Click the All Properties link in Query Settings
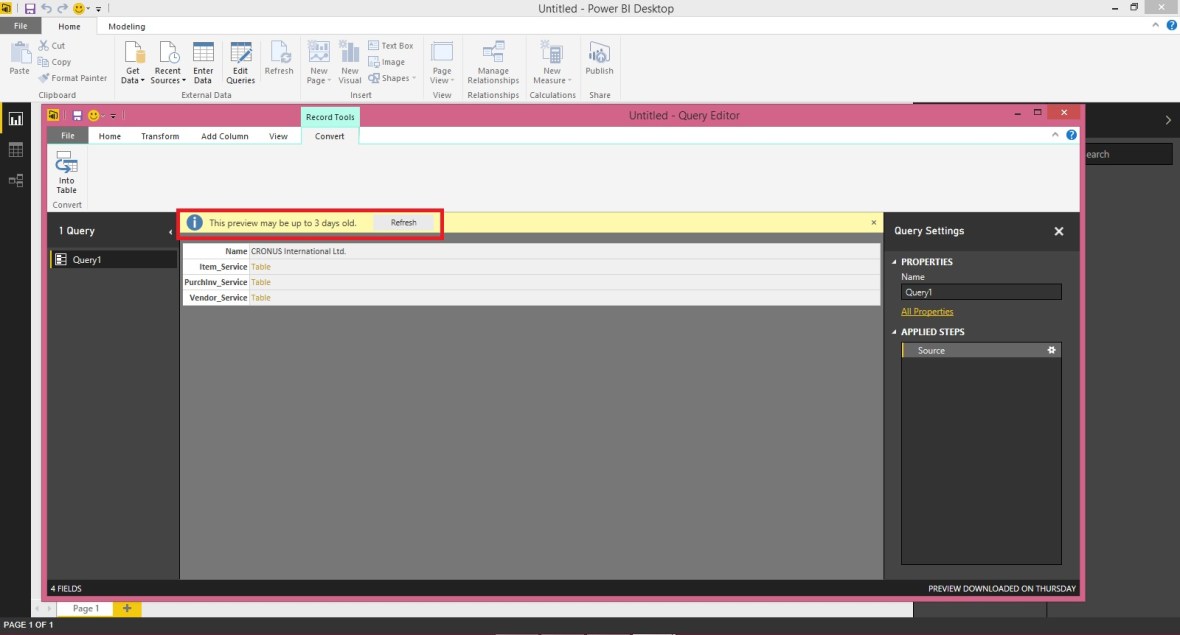This screenshot has width=1180, height=635. pos(927,311)
